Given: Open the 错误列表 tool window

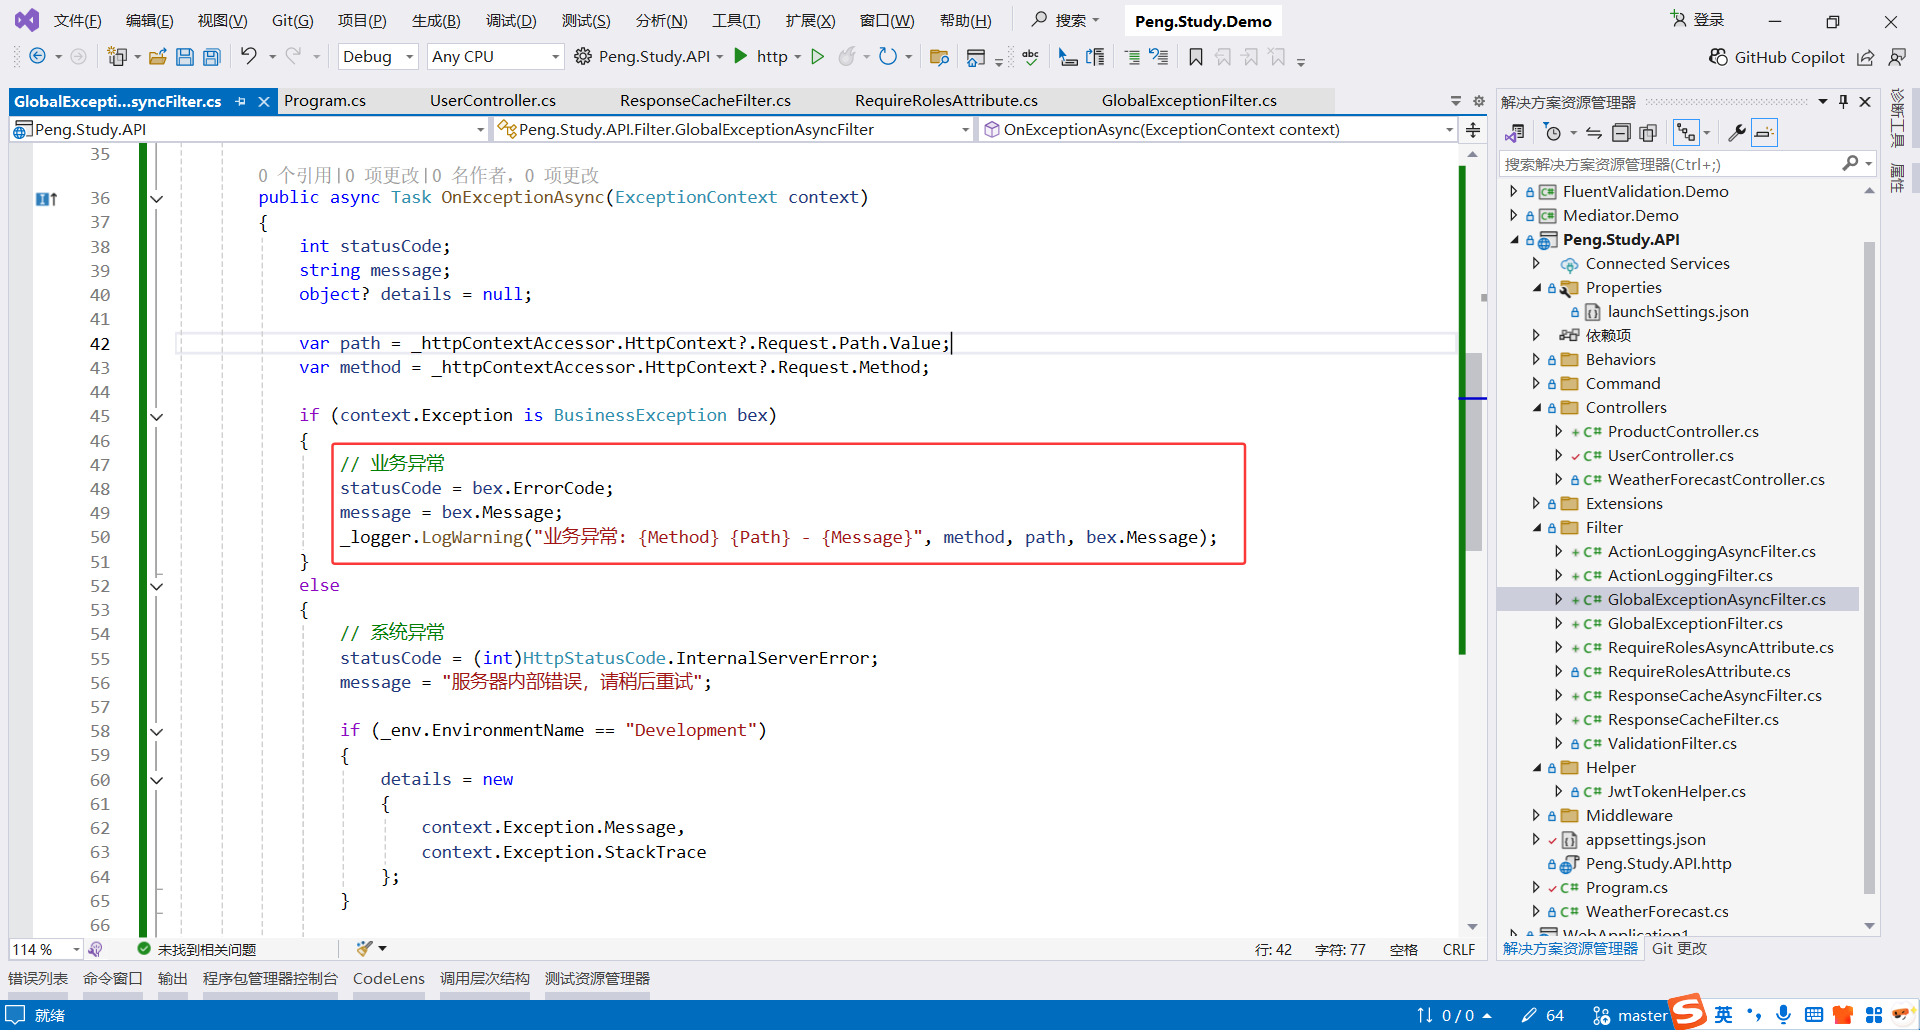Looking at the screenshot, I should click(x=38, y=979).
